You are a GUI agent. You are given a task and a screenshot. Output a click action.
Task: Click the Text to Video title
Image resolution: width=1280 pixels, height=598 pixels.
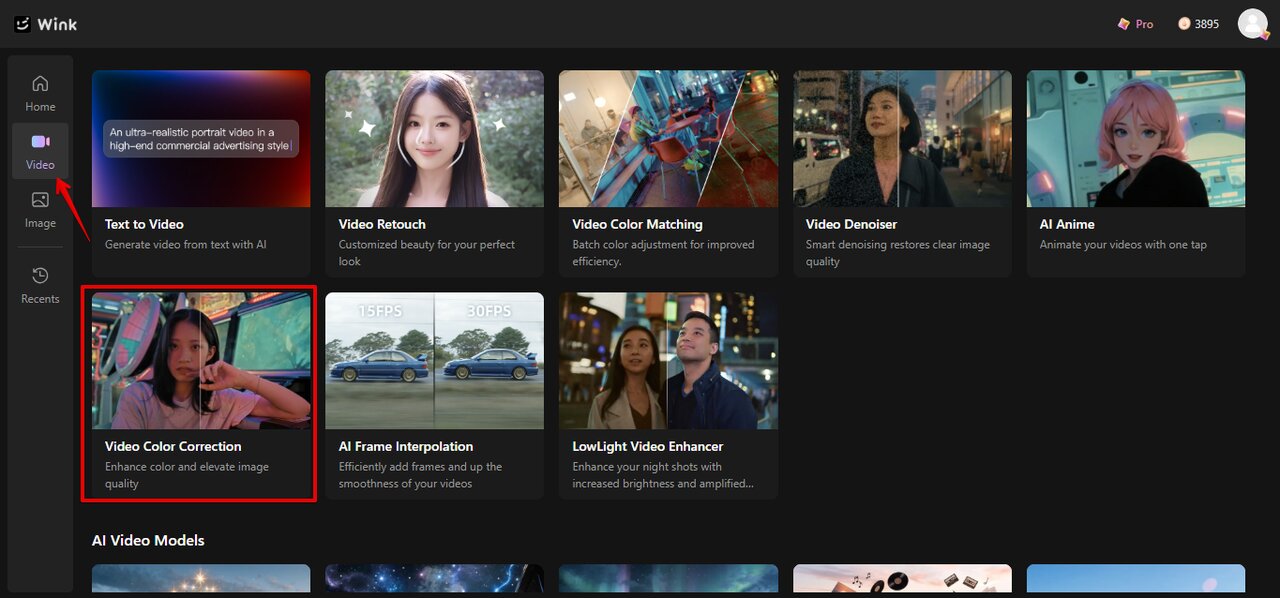(144, 224)
